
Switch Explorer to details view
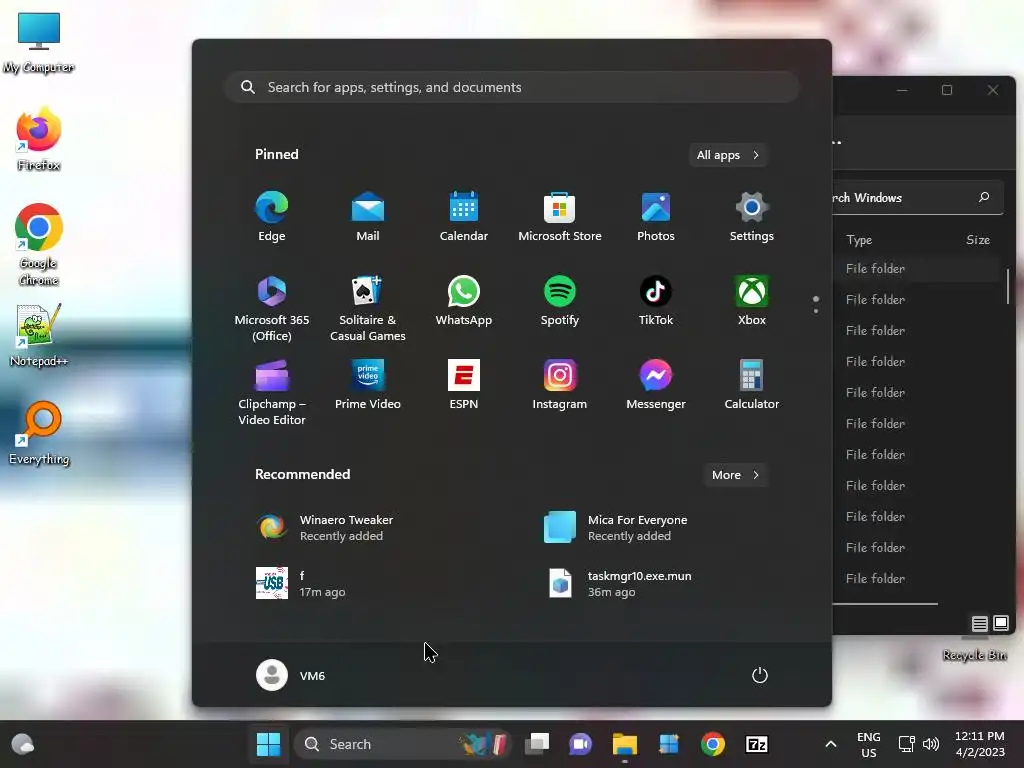[979, 624]
